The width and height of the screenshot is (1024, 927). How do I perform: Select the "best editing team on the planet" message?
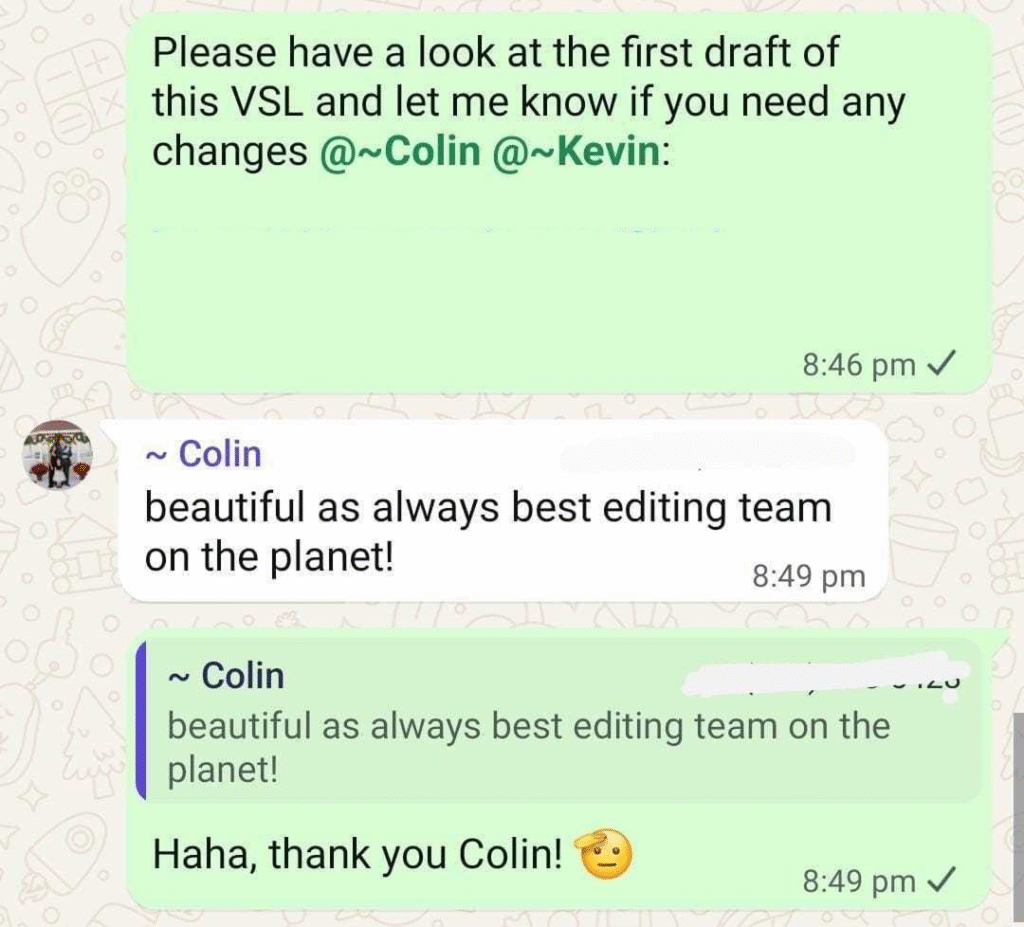coord(503,511)
